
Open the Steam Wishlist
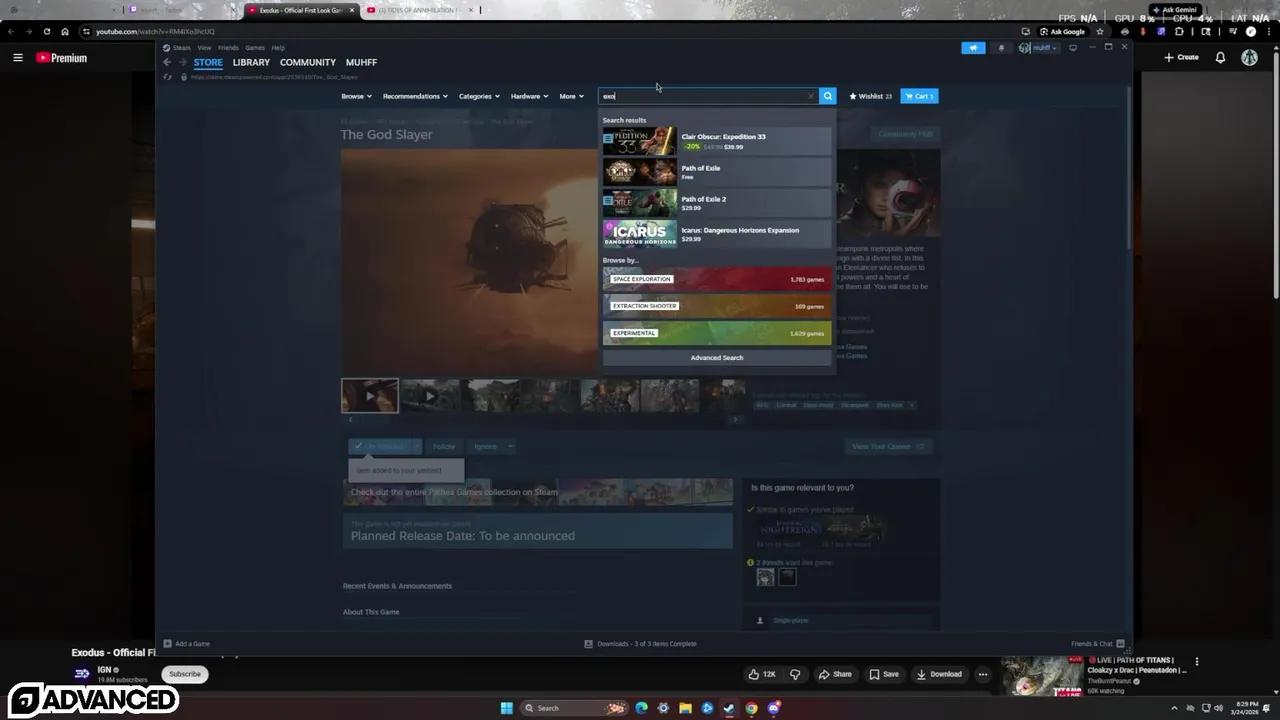point(870,96)
